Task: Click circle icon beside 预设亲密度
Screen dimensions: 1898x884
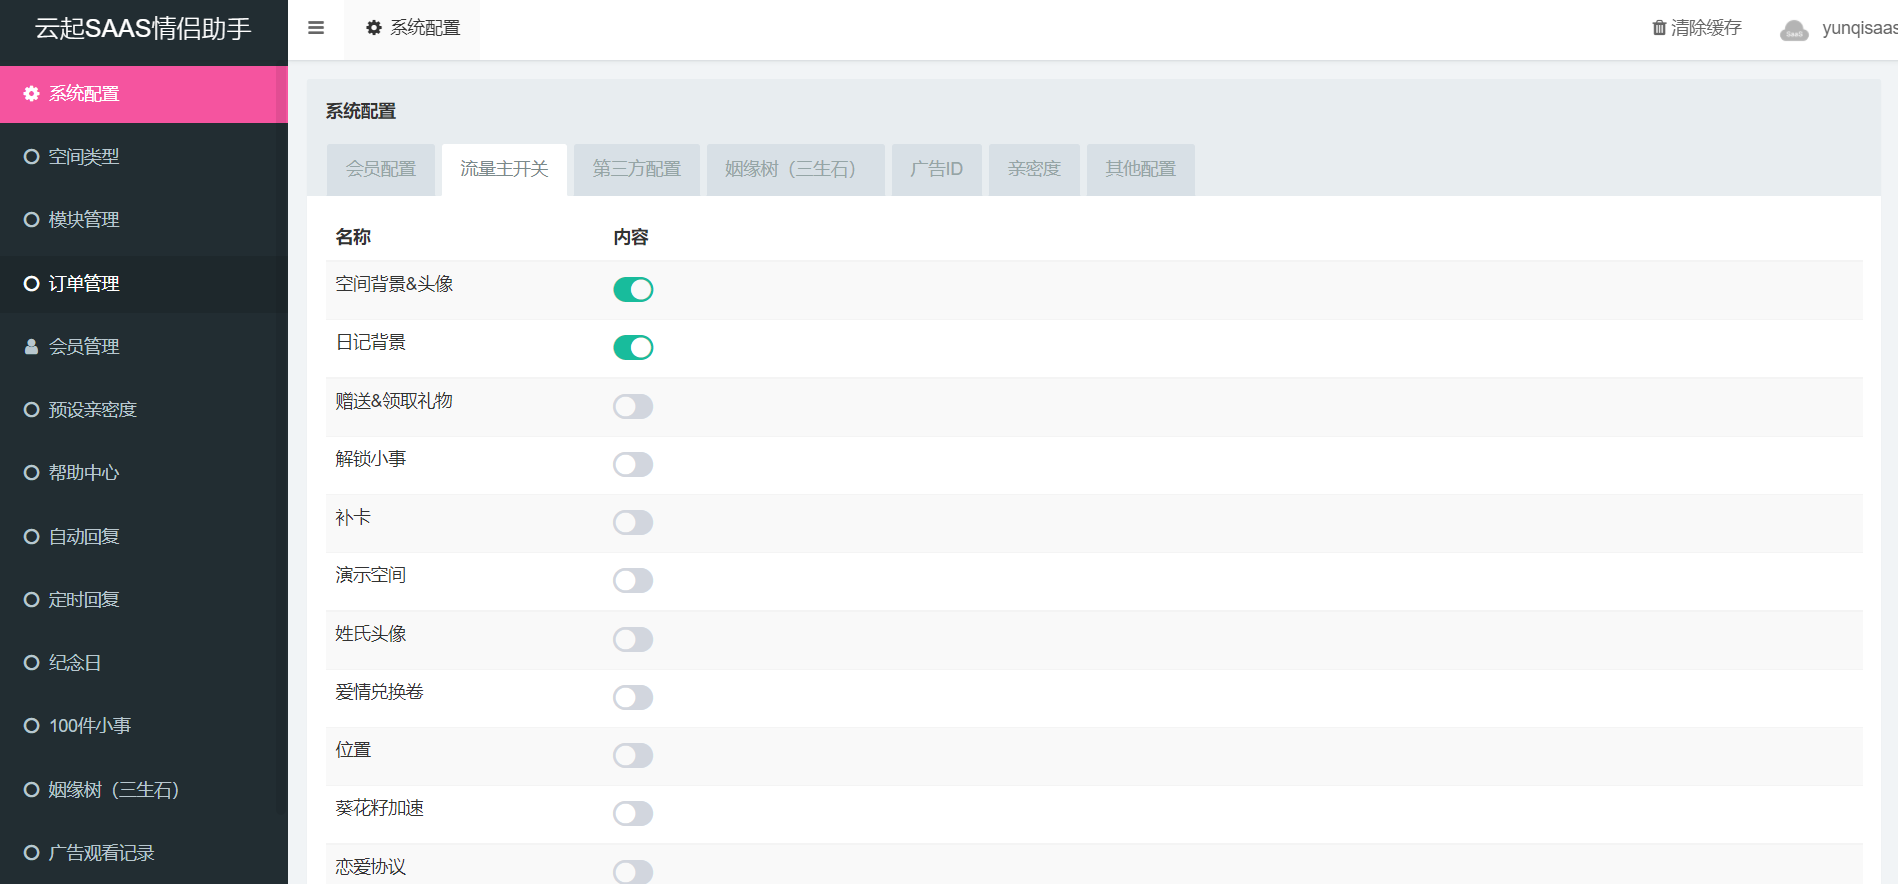Action: click(31, 409)
